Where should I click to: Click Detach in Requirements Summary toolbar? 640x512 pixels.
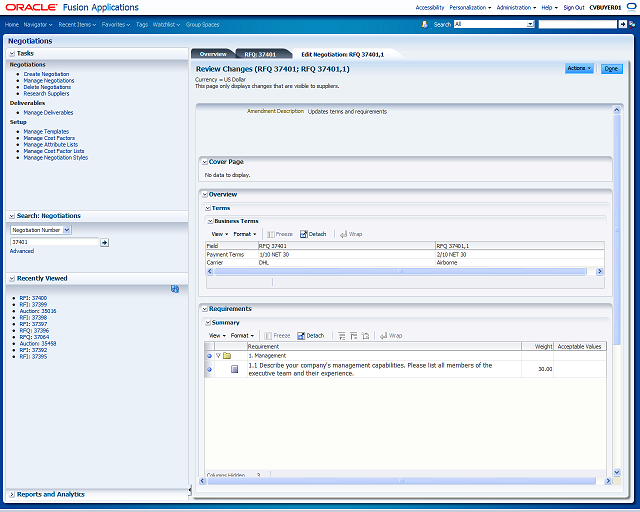[311, 336]
